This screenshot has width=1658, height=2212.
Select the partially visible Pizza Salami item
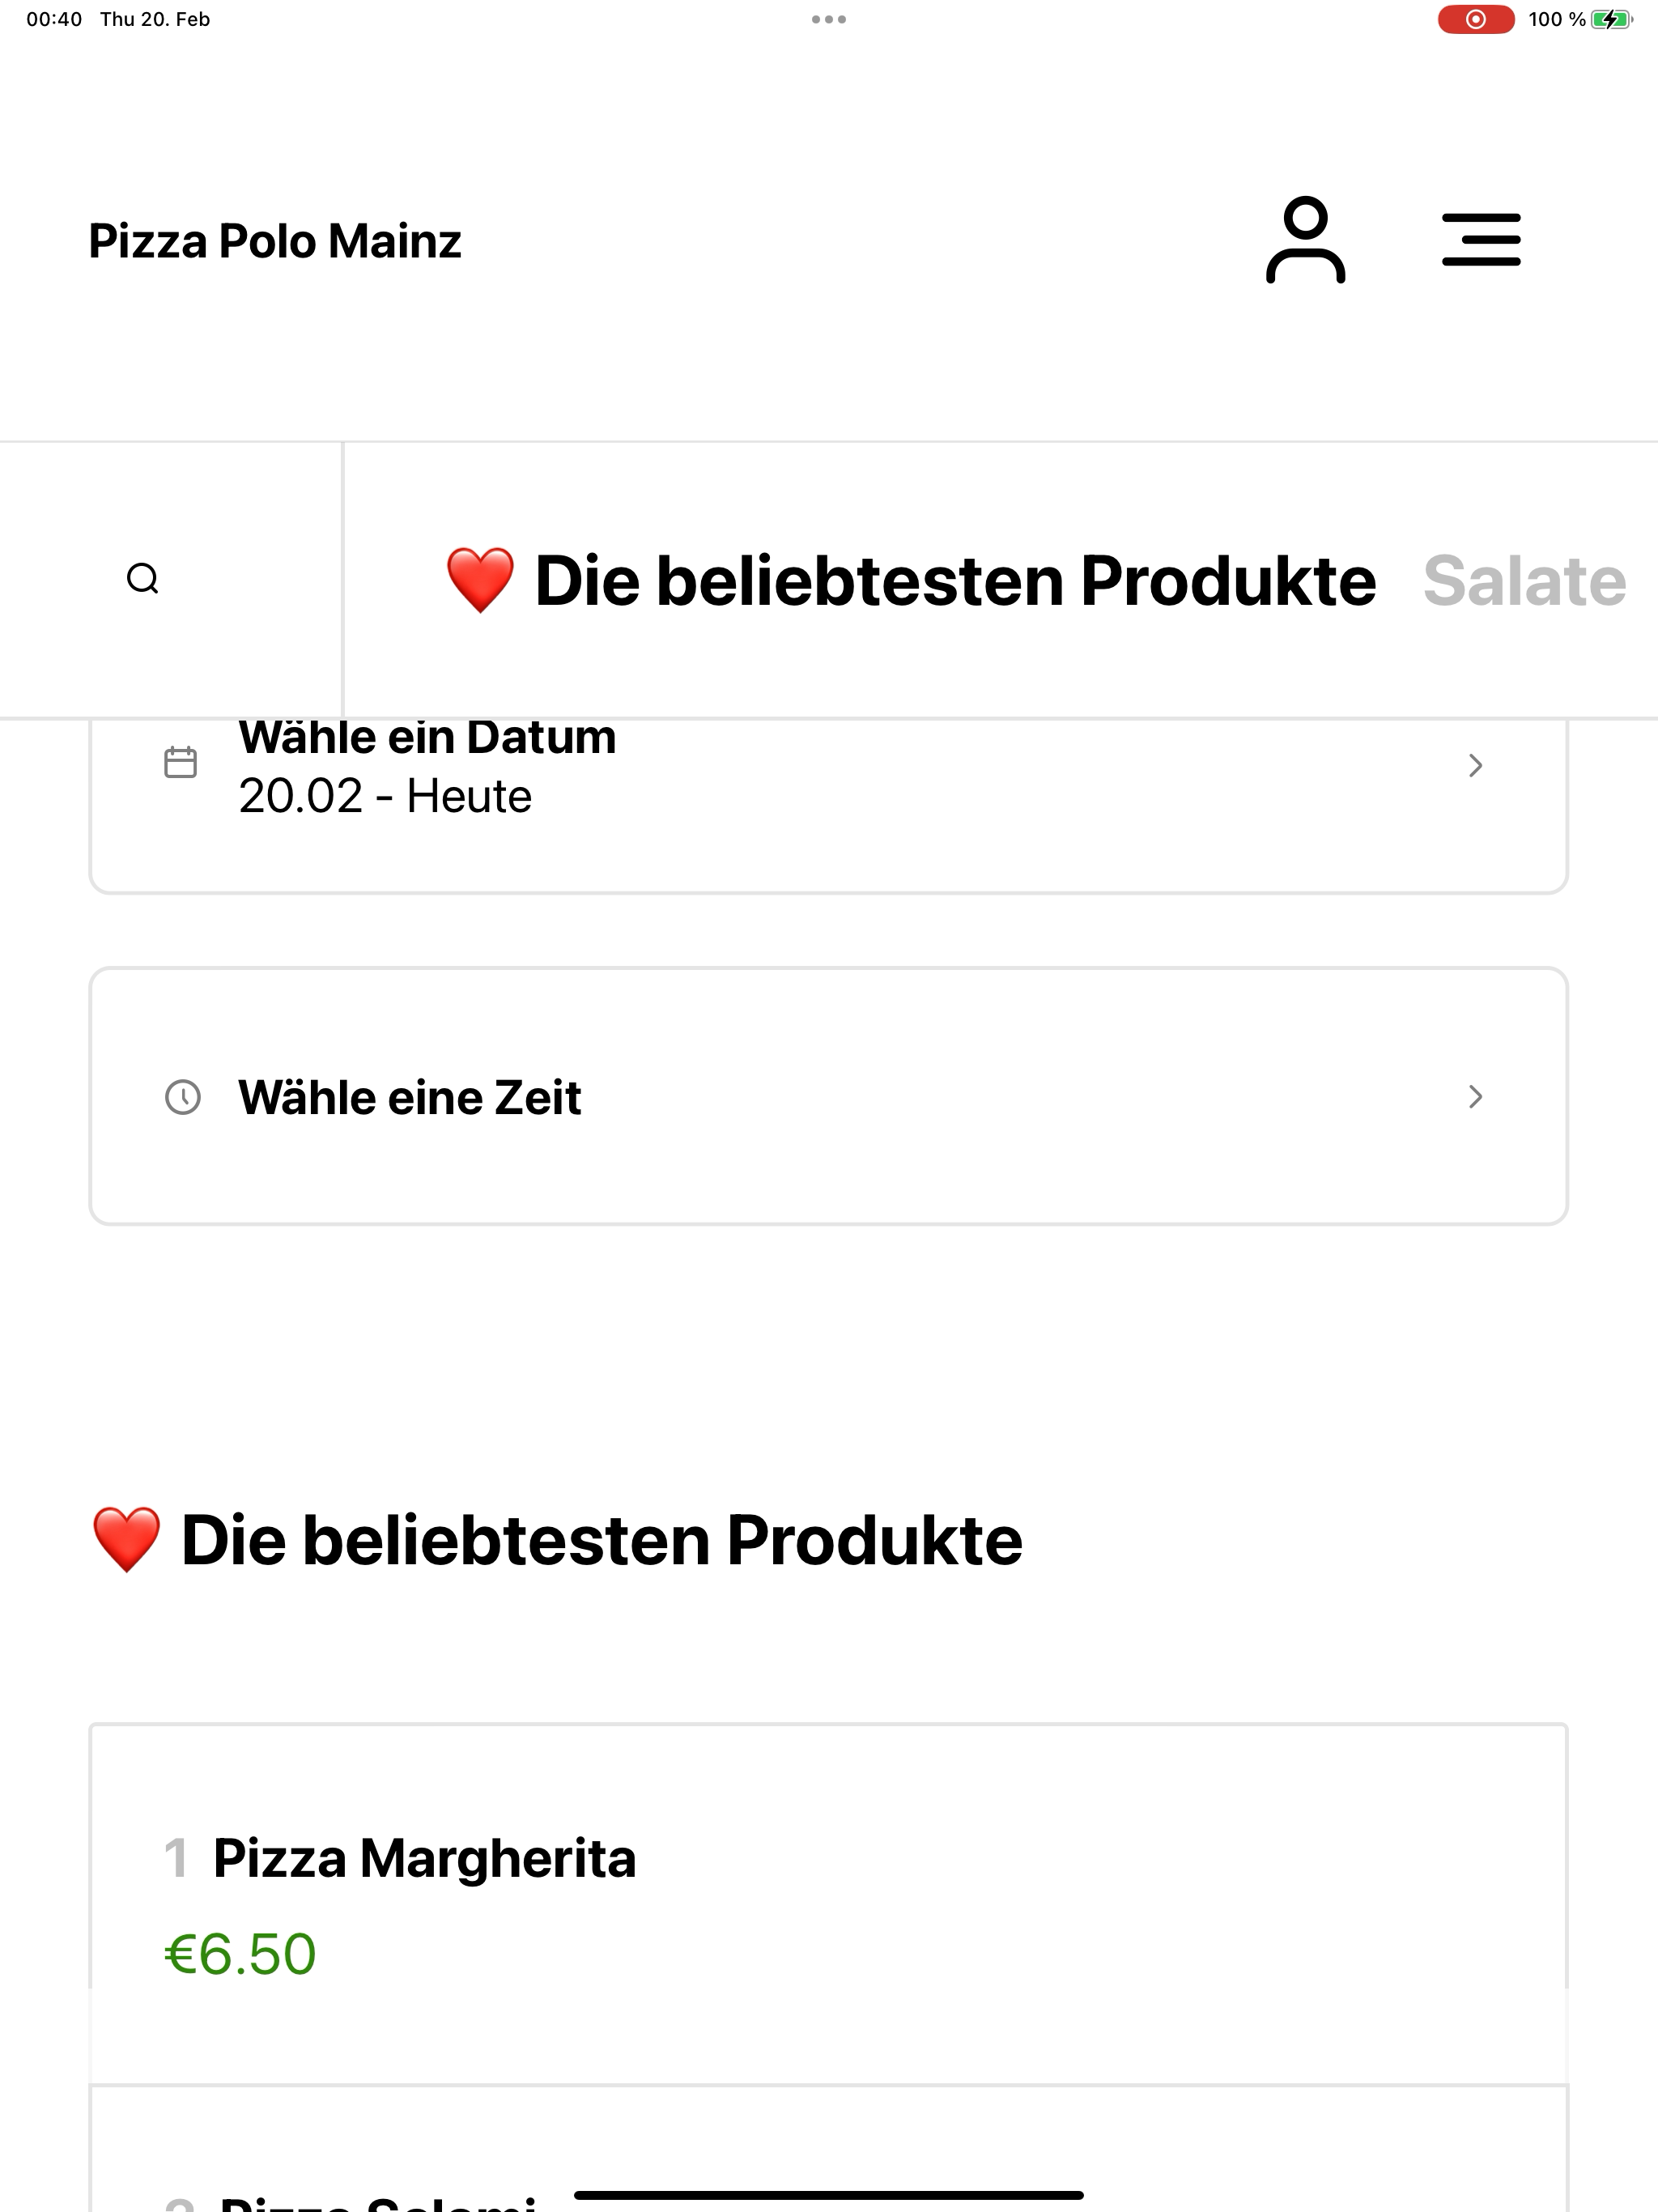coord(829,2150)
